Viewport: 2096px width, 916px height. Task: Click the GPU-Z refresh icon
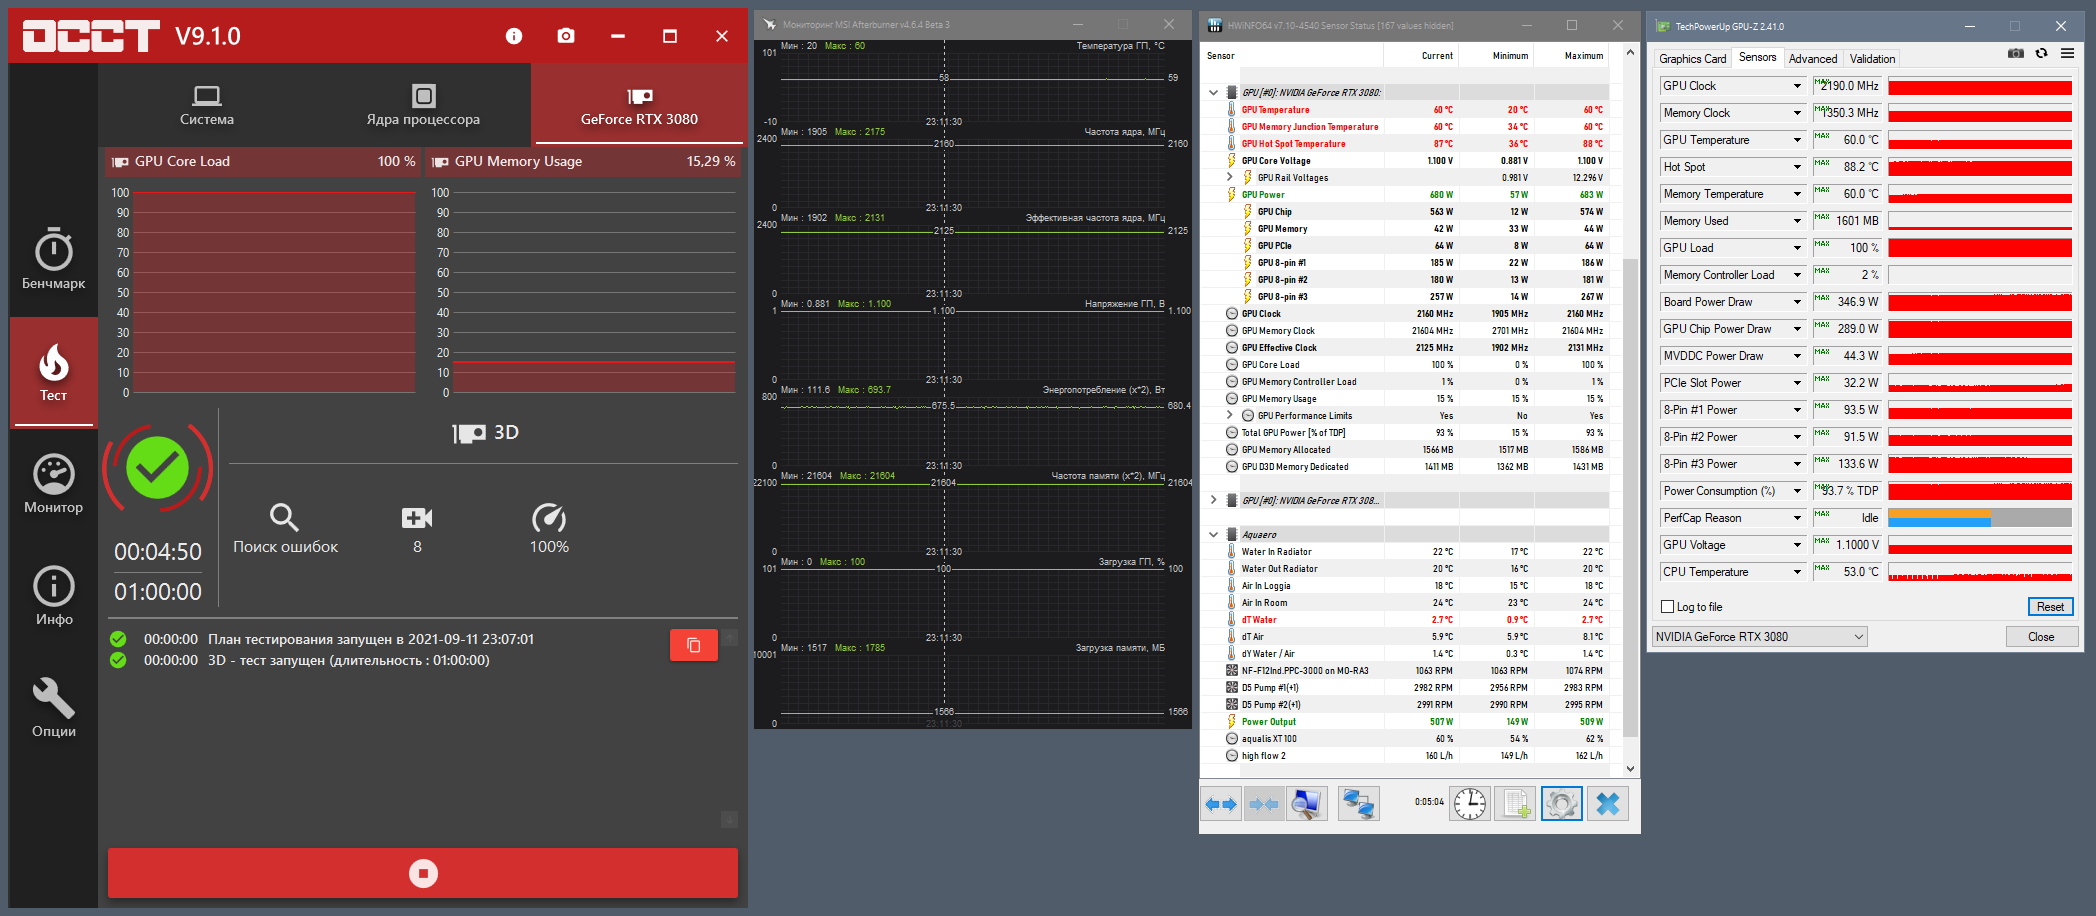[2042, 54]
